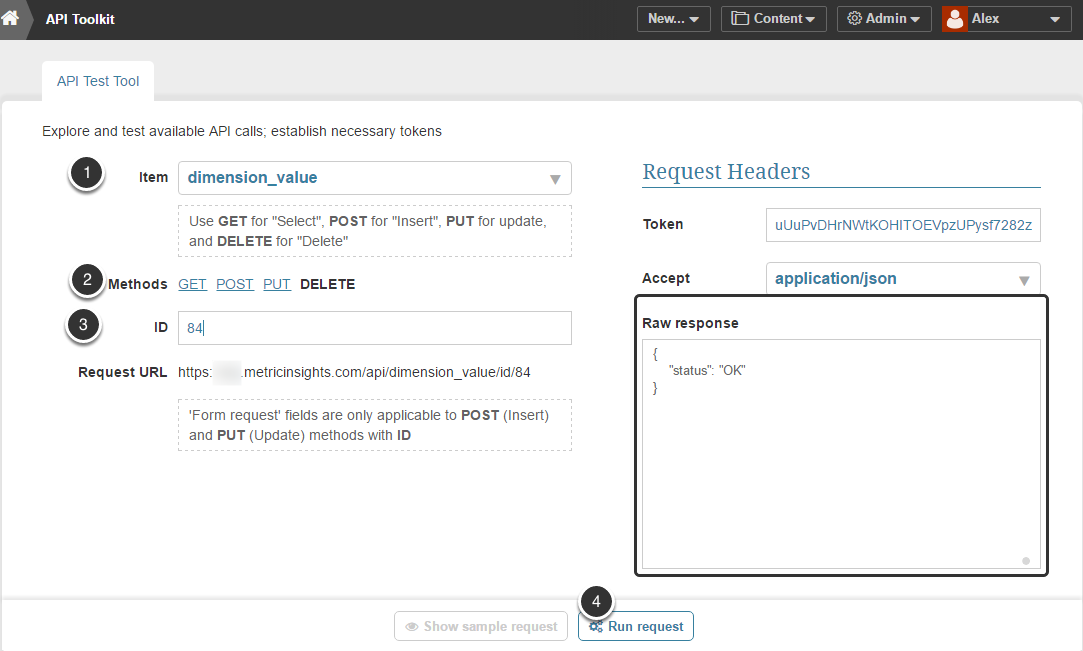Click step 4 numbered marker
Screen dimensions: 1083x651
coord(596,601)
